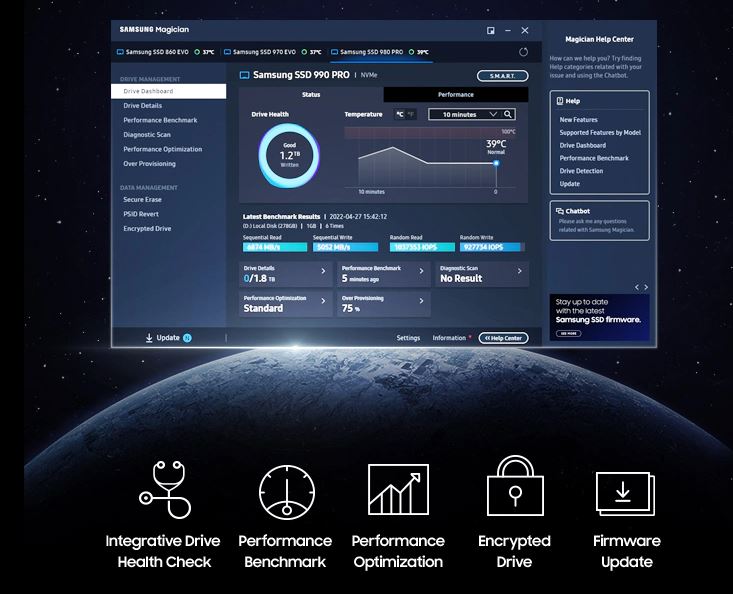Viewport: 733px width, 594px height.
Task: Open Information in the bottom bar
Action: (449, 338)
